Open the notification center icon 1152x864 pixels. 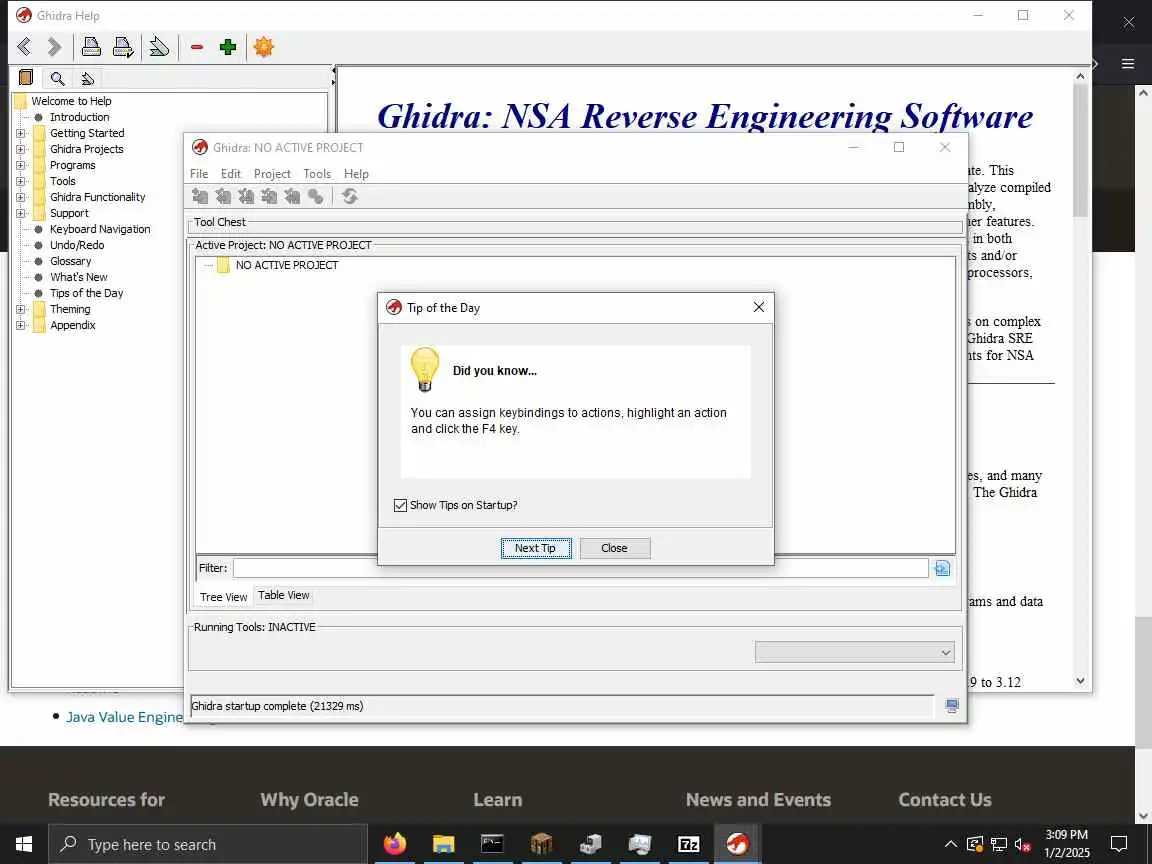1119,844
